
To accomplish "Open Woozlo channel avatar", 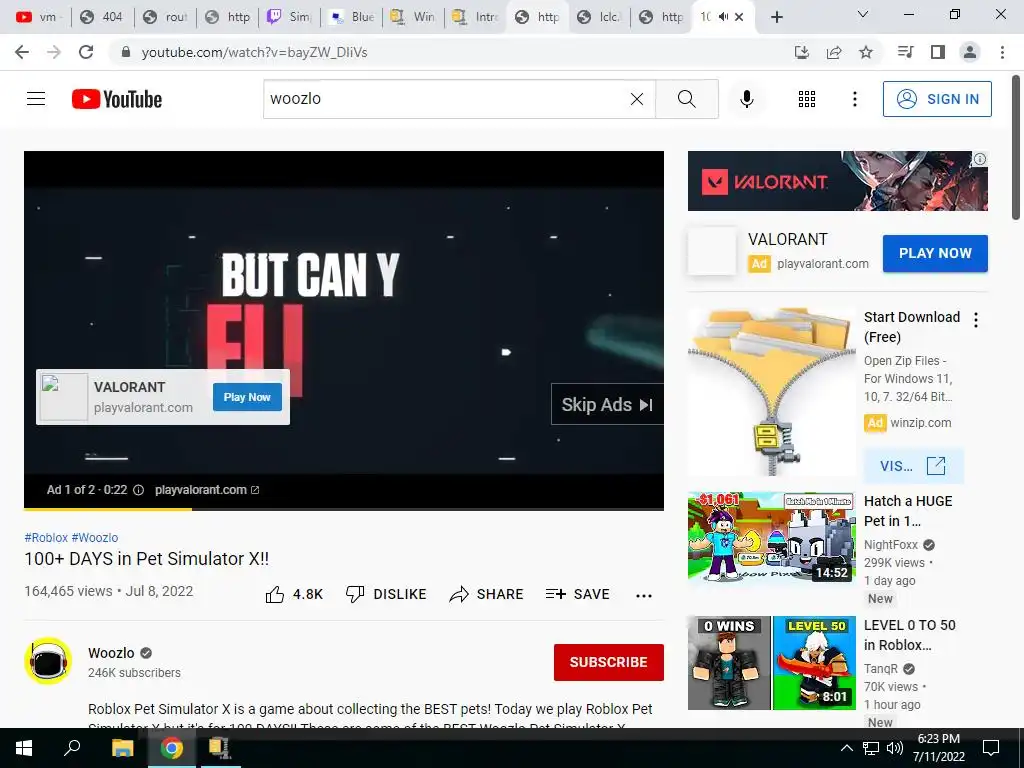I will point(48,661).
